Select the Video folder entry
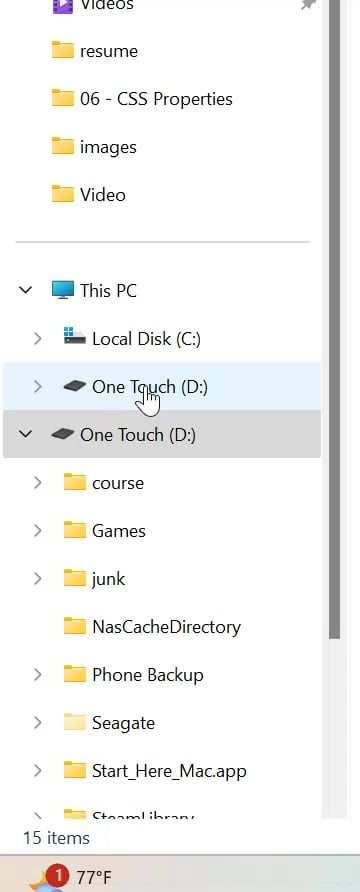 162,195
